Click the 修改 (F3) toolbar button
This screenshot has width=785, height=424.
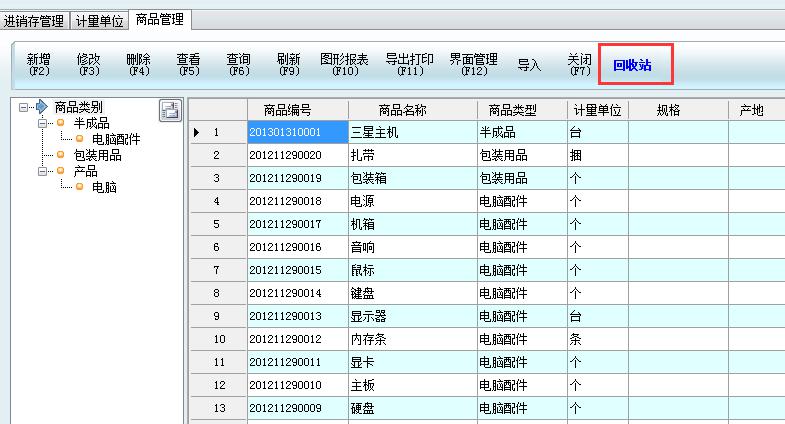(x=89, y=65)
